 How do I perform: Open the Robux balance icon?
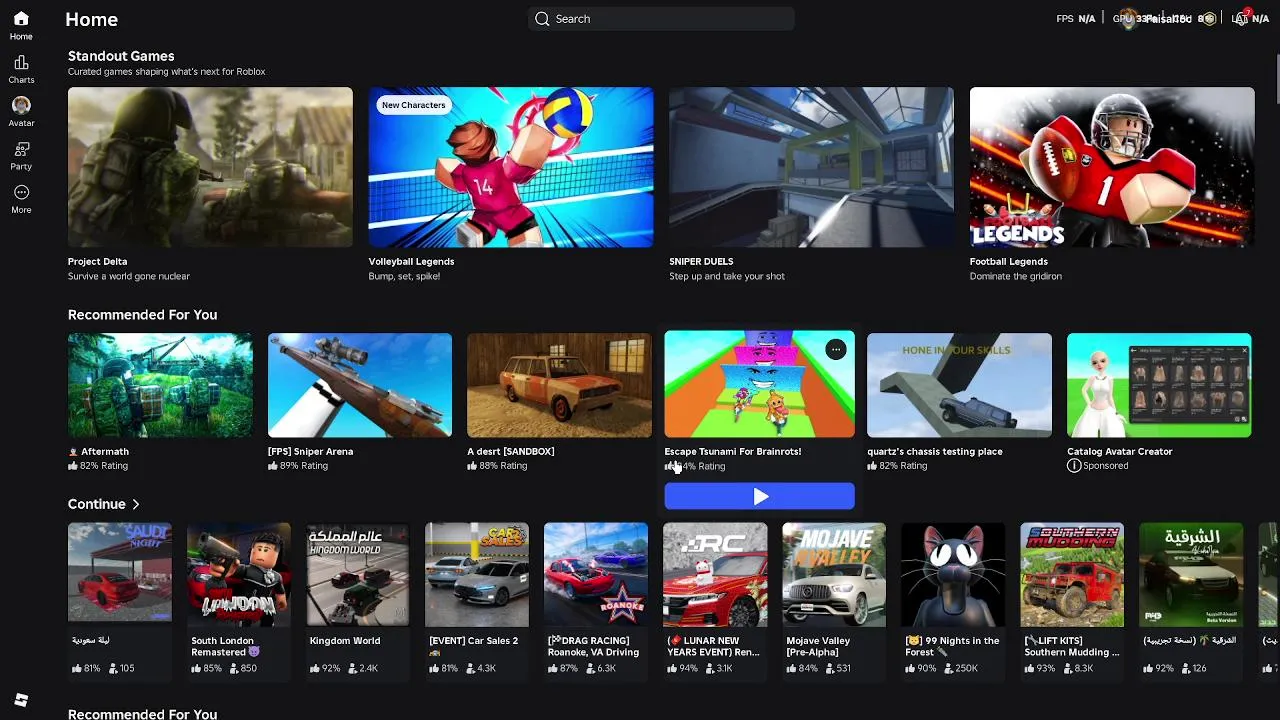tap(1209, 19)
